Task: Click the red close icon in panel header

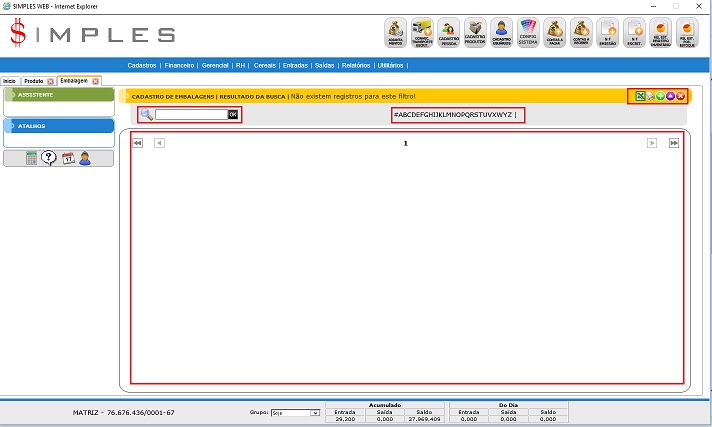Action: click(680, 96)
